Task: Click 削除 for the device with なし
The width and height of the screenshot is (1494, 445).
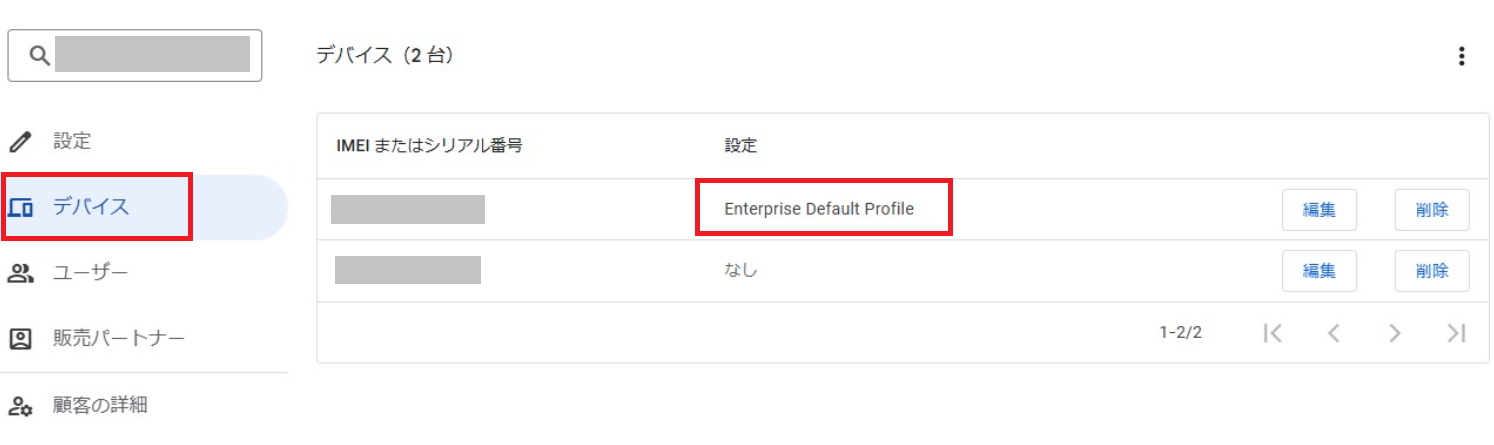Action: [x=1432, y=271]
